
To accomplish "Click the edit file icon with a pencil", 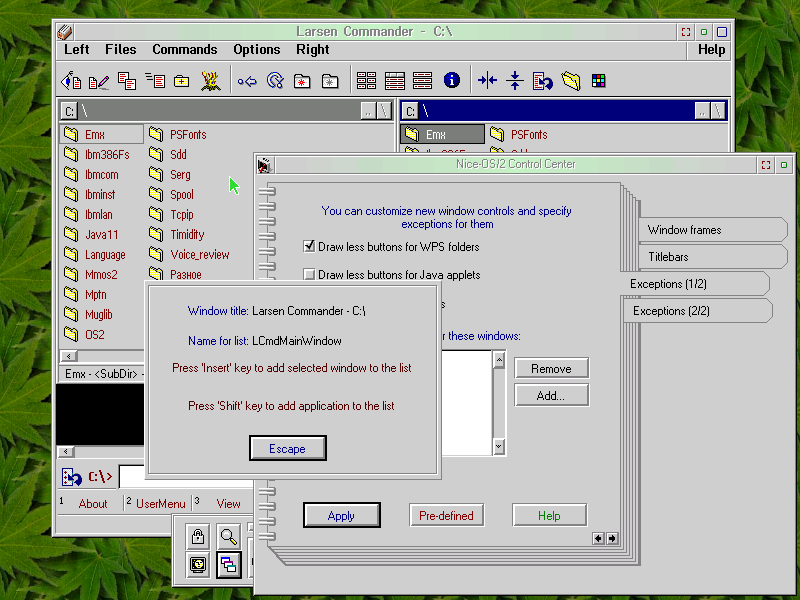I will (x=99, y=81).
